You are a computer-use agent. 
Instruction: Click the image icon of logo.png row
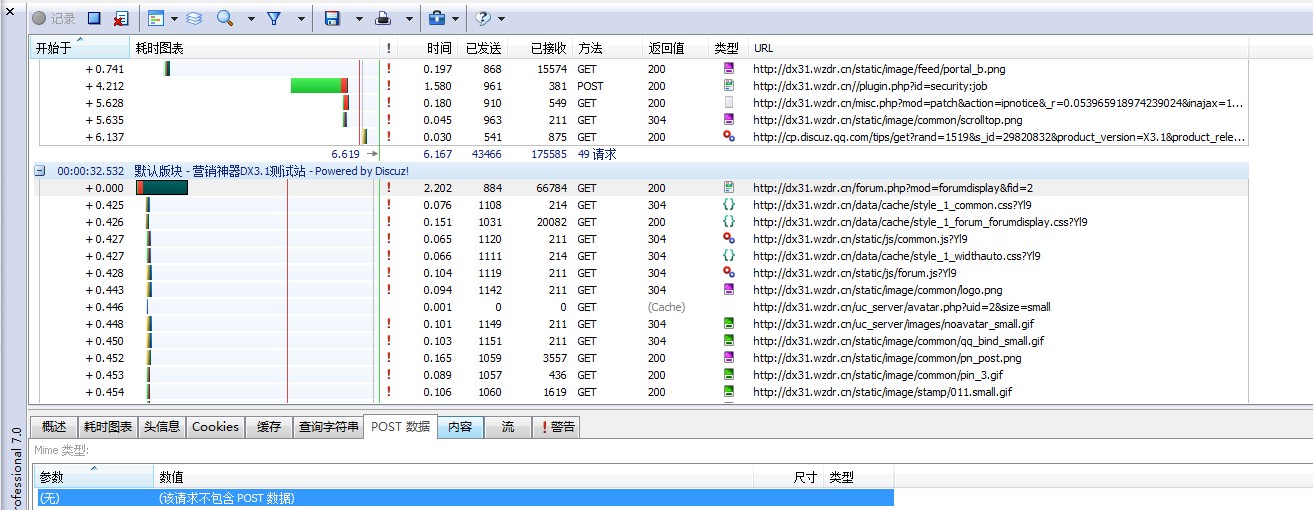(729, 290)
